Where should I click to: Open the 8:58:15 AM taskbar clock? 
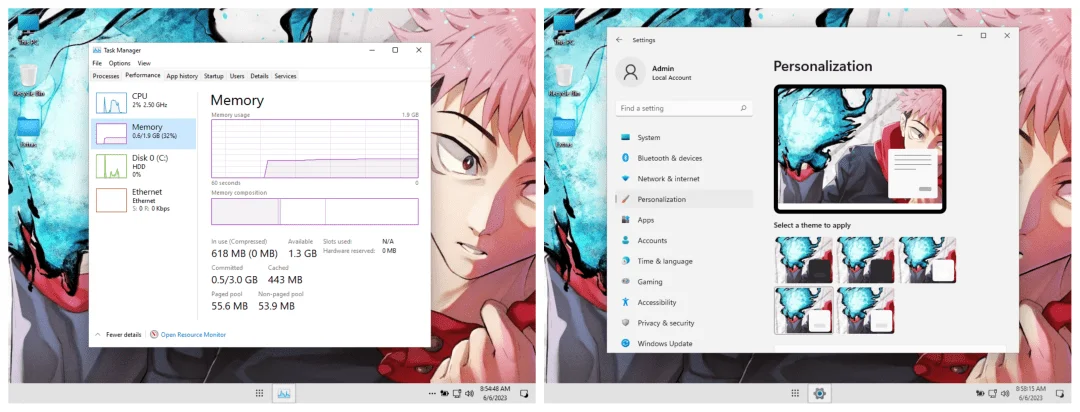pos(1031,393)
